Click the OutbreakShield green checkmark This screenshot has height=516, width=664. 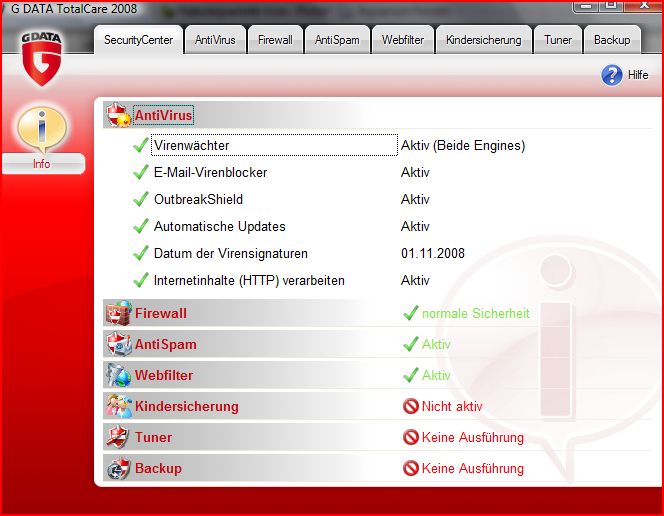pyautogui.click(x=141, y=199)
